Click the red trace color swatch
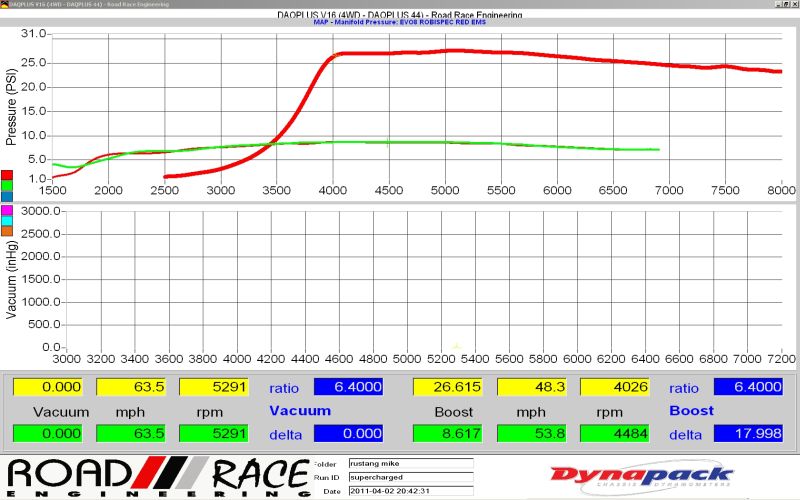This screenshot has width=800, height=500. (x=7, y=176)
